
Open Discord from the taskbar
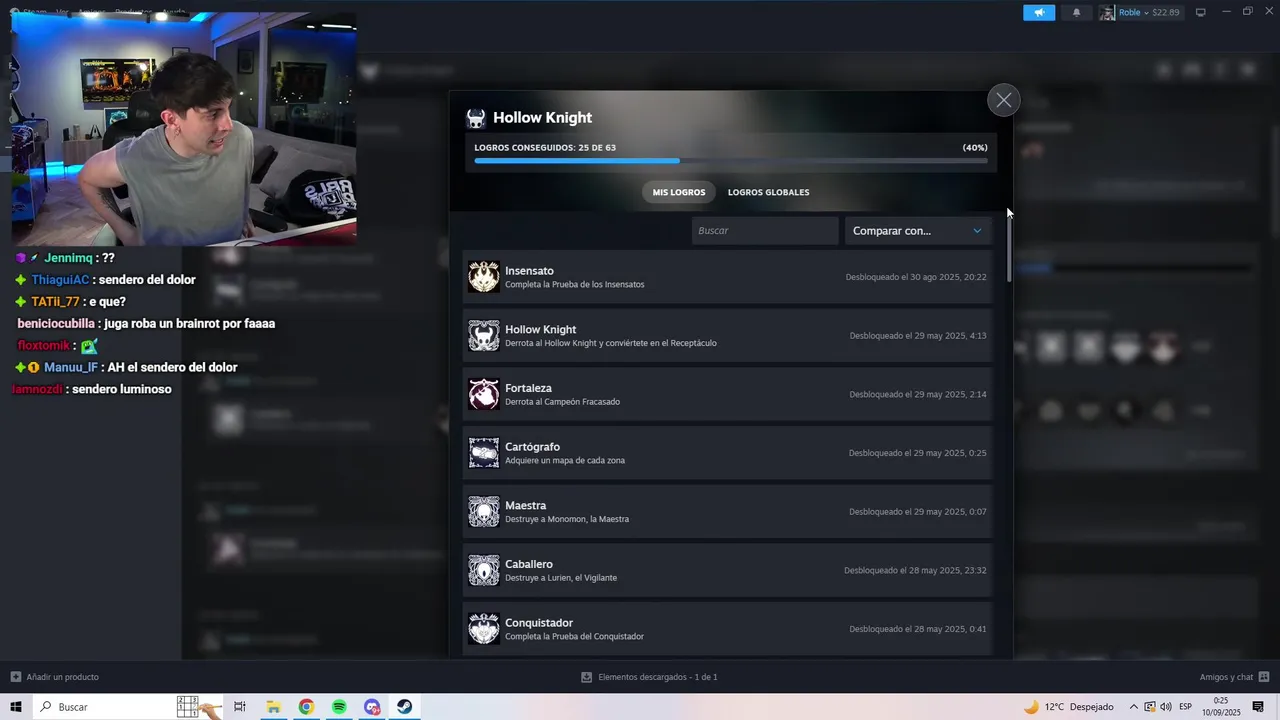click(x=372, y=707)
